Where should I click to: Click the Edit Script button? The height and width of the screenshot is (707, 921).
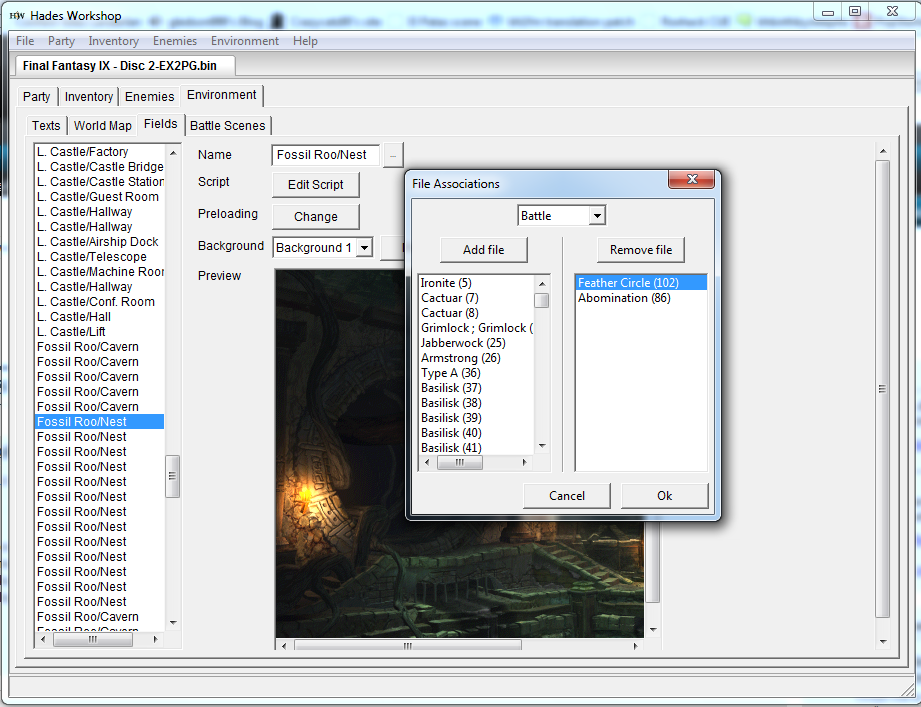pos(315,184)
